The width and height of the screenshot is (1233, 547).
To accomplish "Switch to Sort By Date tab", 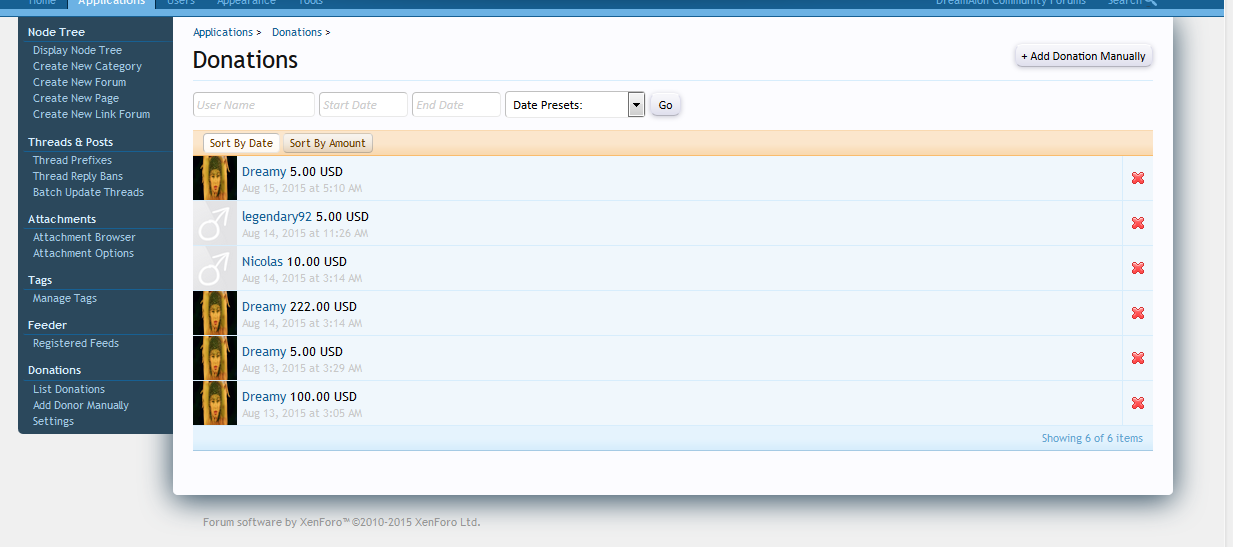I will click(241, 143).
